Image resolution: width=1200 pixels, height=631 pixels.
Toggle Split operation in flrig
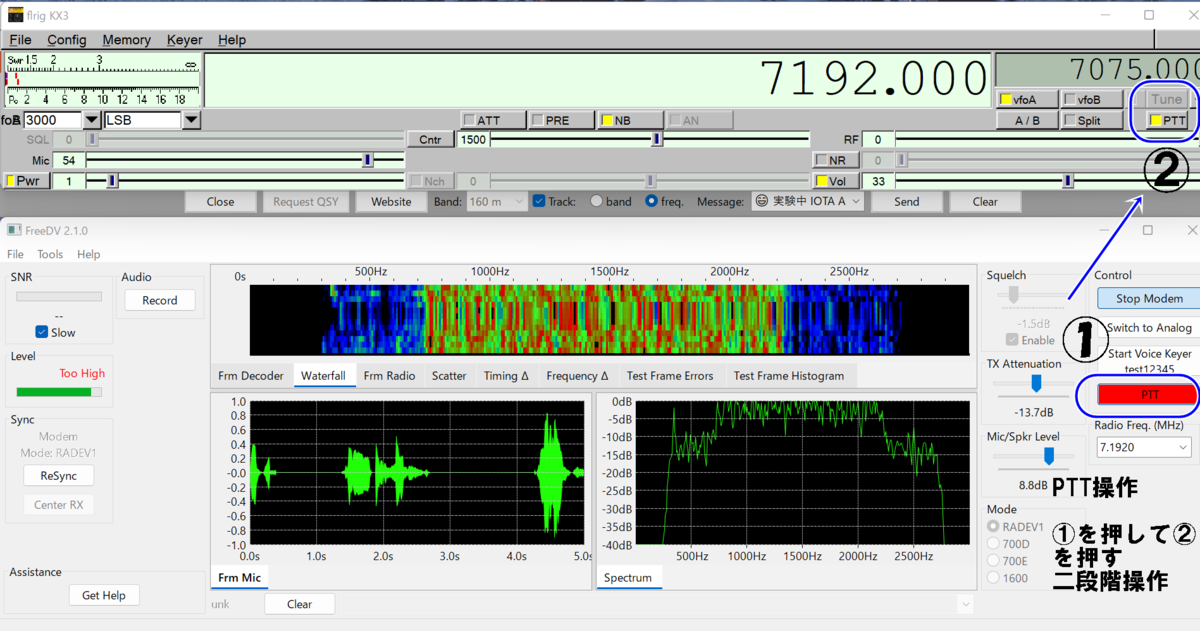1092,120
